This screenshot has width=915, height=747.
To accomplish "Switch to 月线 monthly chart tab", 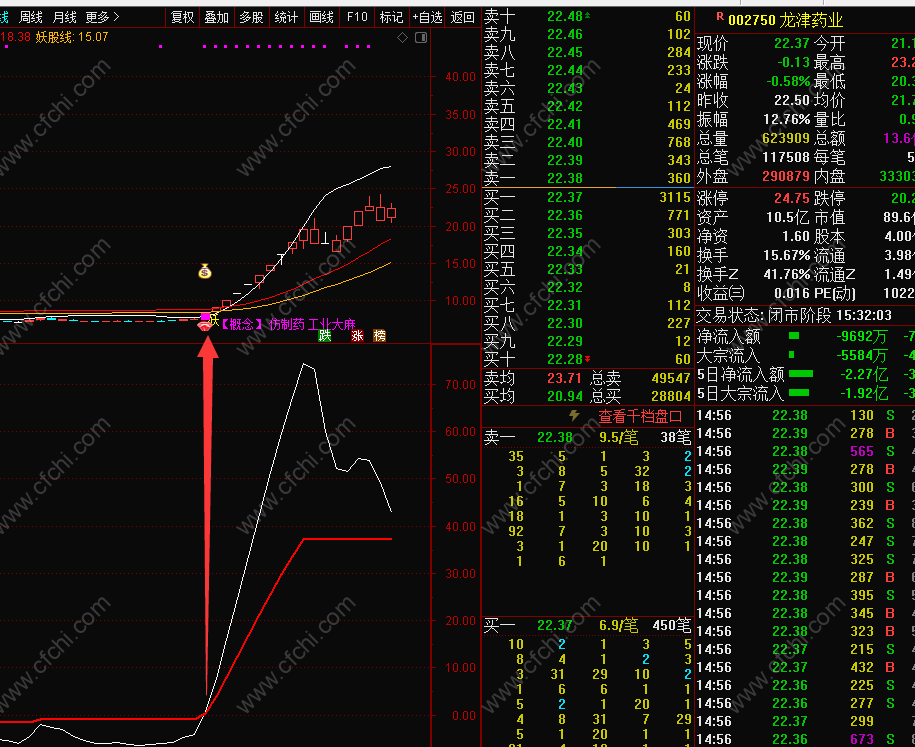I will (x=64, y=18).
